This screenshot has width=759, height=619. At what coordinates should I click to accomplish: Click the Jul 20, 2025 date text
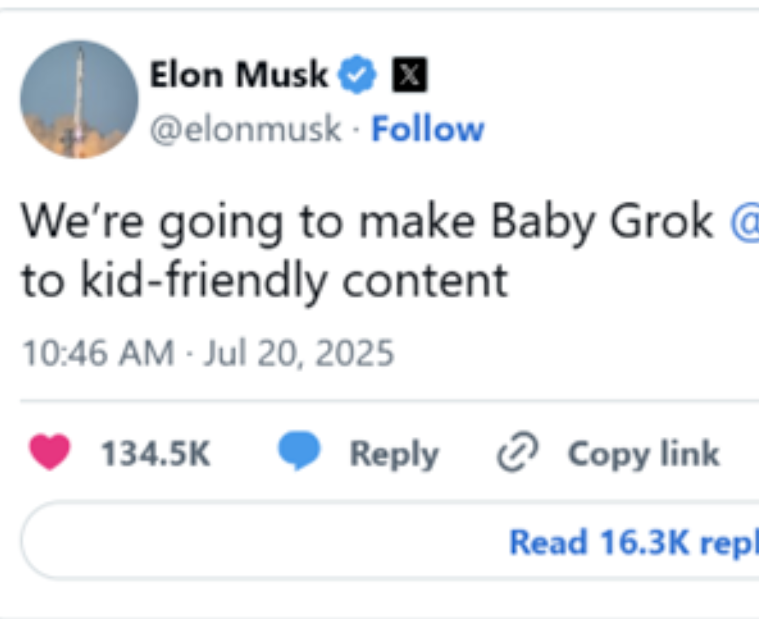point(299,353)
